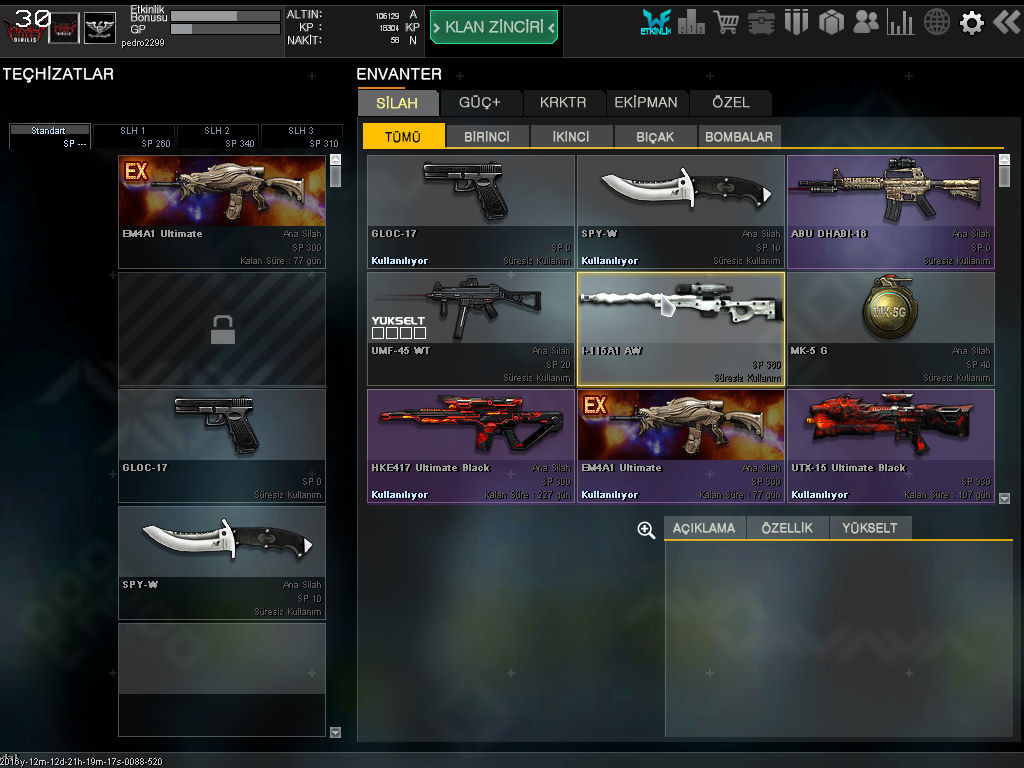Select the UTX-15 Ultimate Black weapon
The image size is (1024, 768).
891,446
